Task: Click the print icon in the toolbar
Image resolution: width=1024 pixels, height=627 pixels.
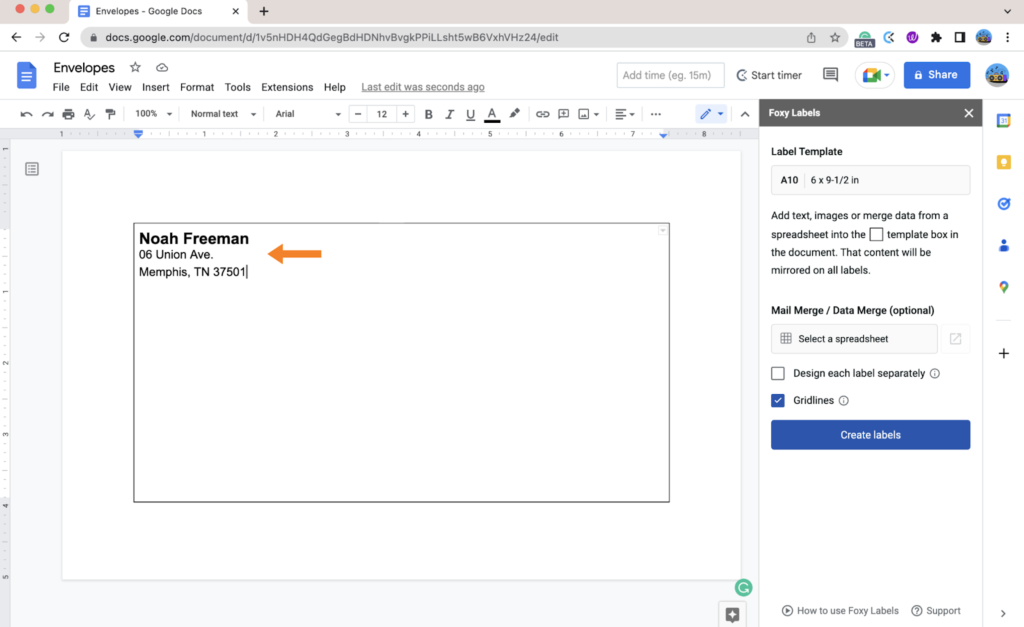Action: pos(68,113)
